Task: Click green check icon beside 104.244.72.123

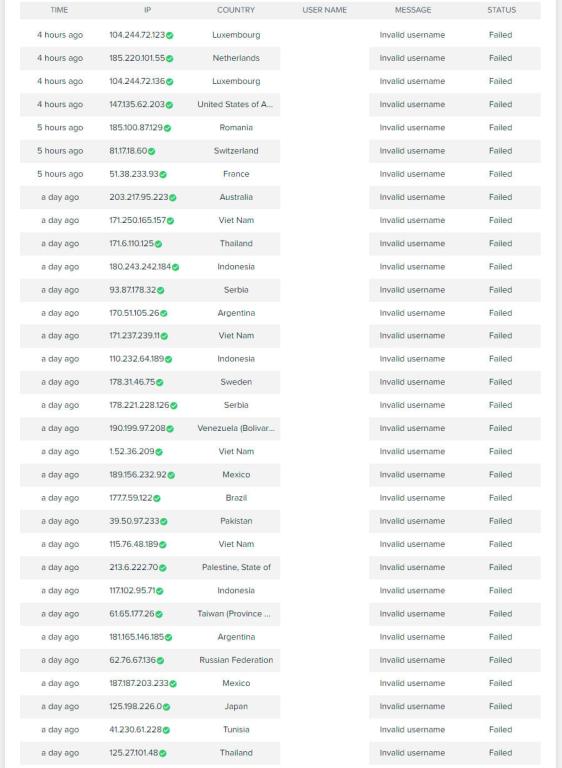Action: (x=170, y=35)
